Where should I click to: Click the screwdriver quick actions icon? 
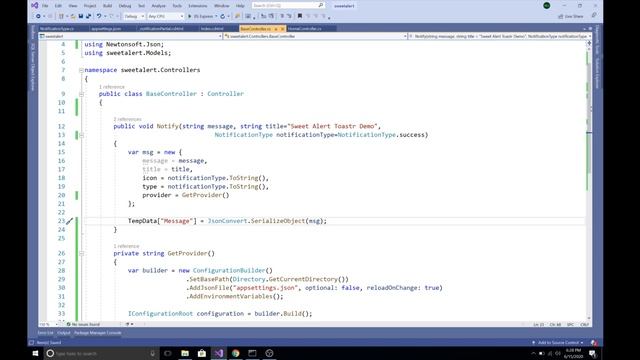pos(69,221)
